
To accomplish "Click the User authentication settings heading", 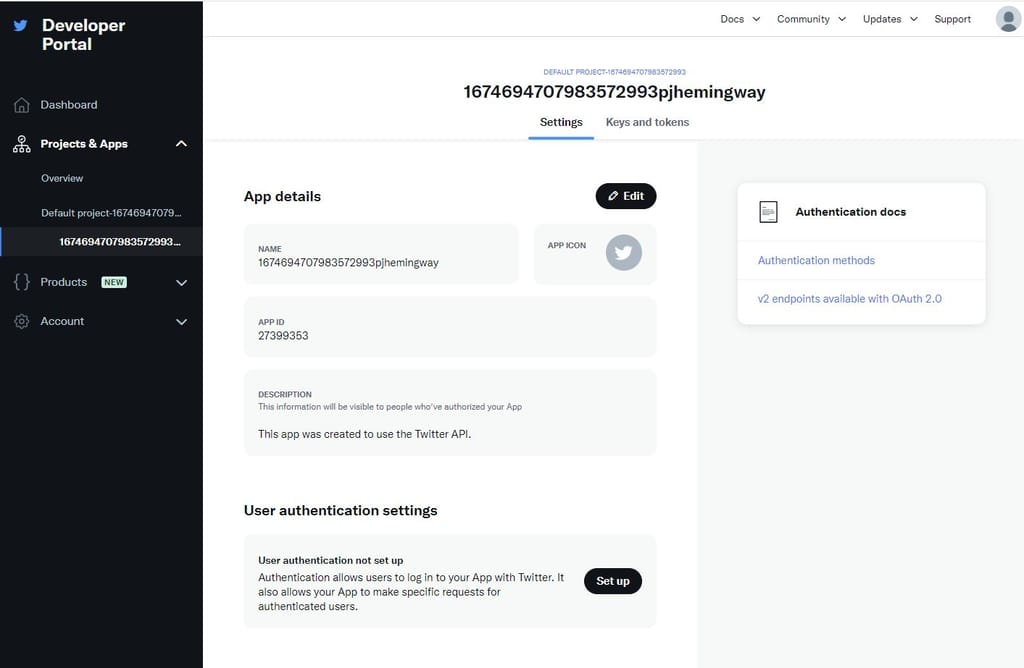I will [340, 511].
